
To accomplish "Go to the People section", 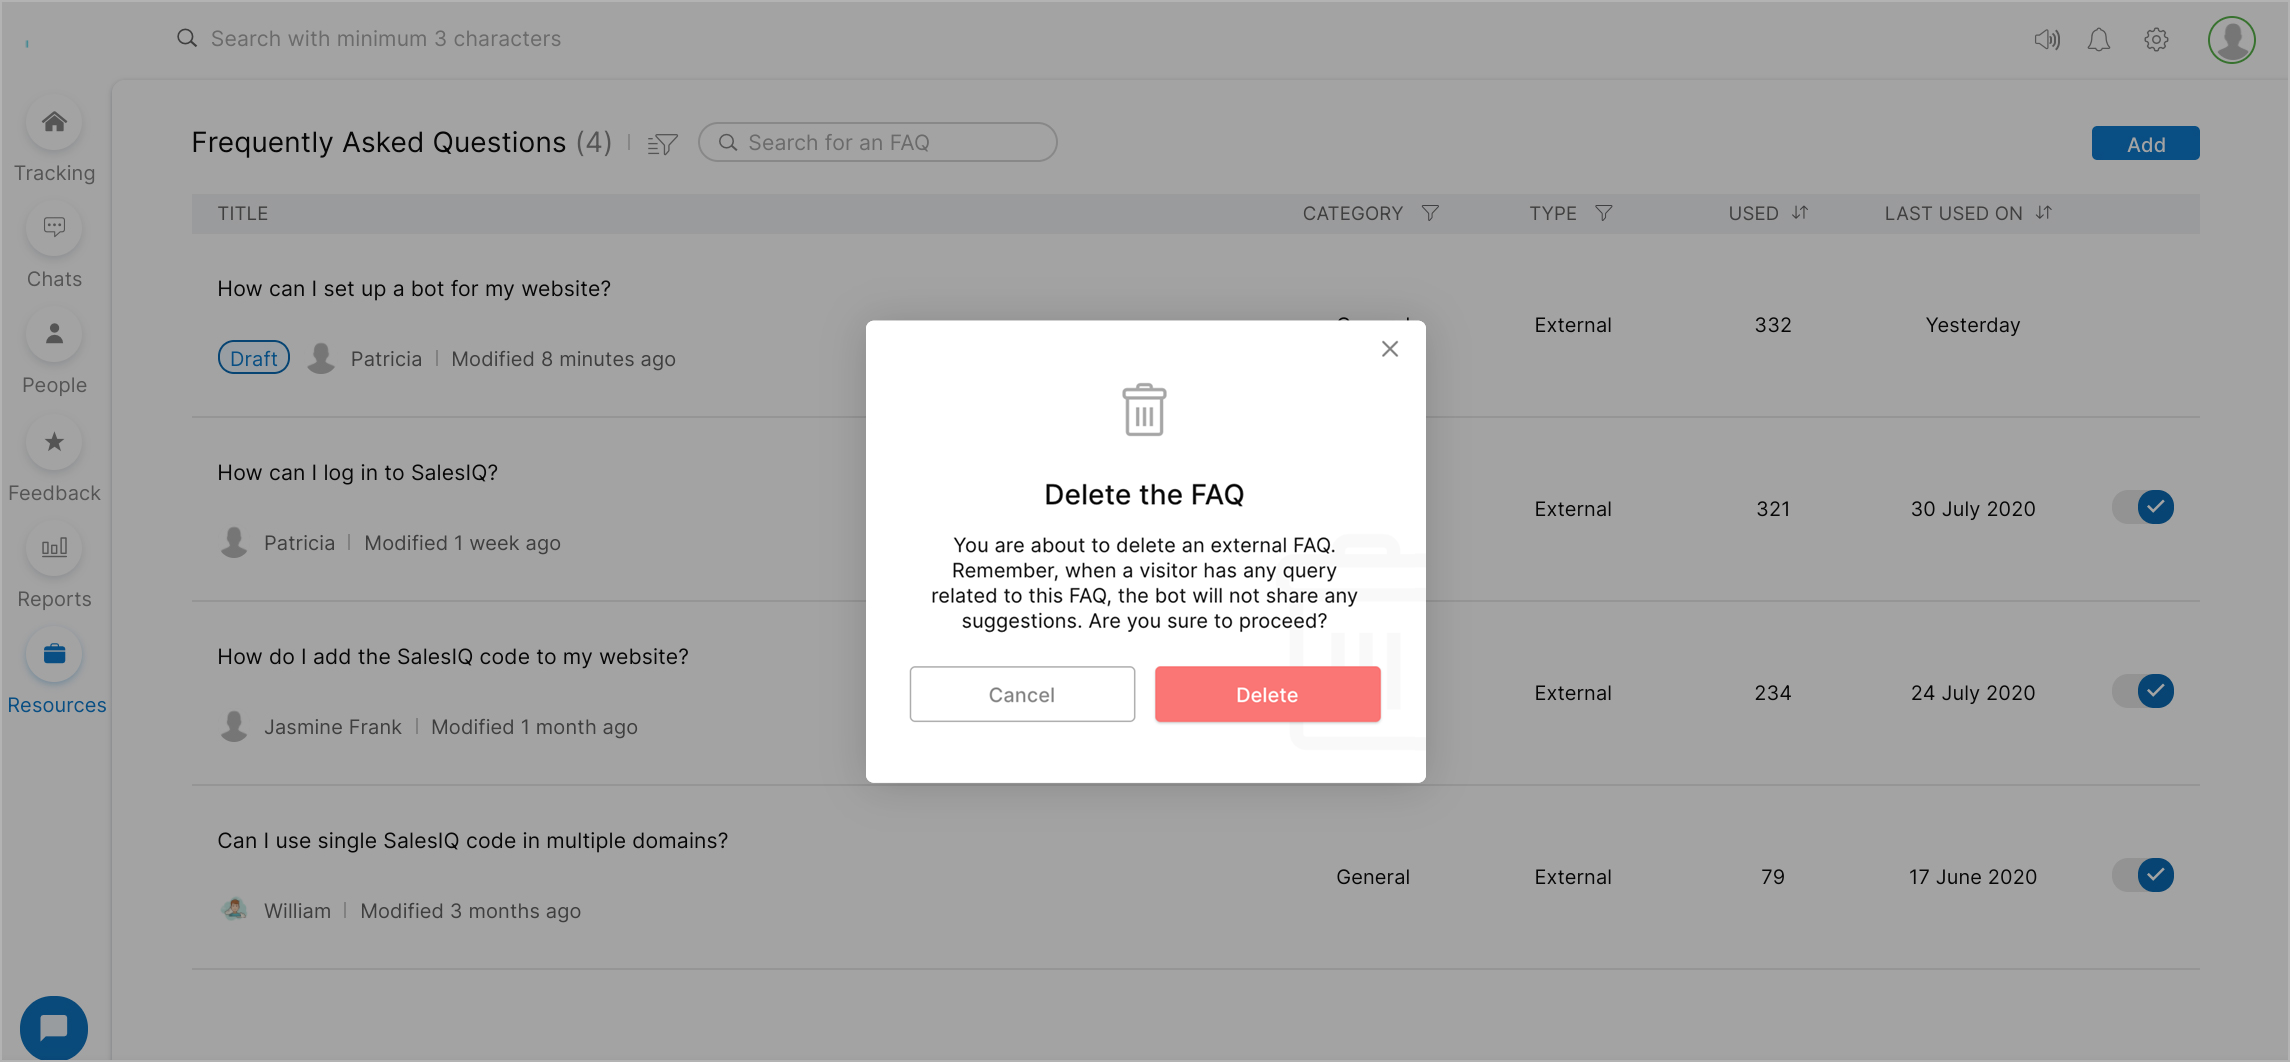I will click(54, 335).
